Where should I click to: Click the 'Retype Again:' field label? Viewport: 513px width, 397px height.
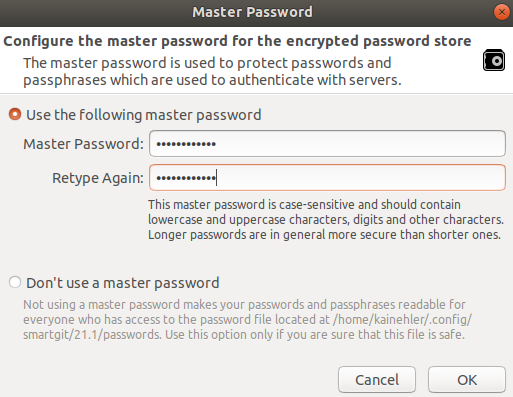click(98, 178)
